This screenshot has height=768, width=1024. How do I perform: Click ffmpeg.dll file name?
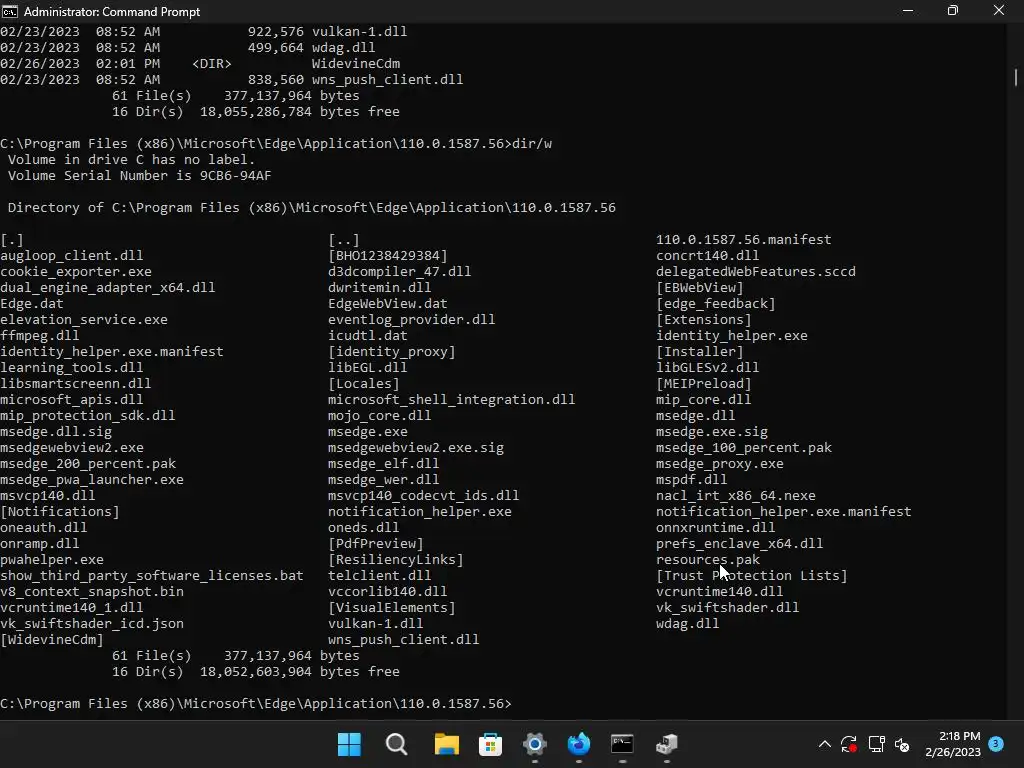coord(39,336)
